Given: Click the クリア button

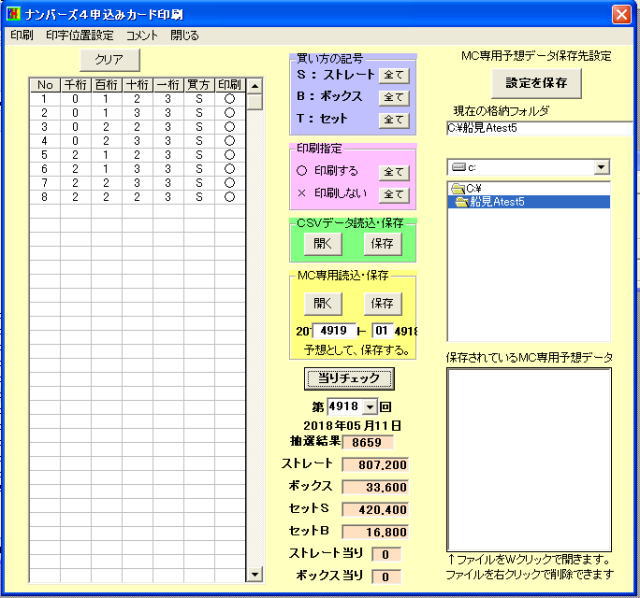Looking at the screenshot, I should [108, 60].
